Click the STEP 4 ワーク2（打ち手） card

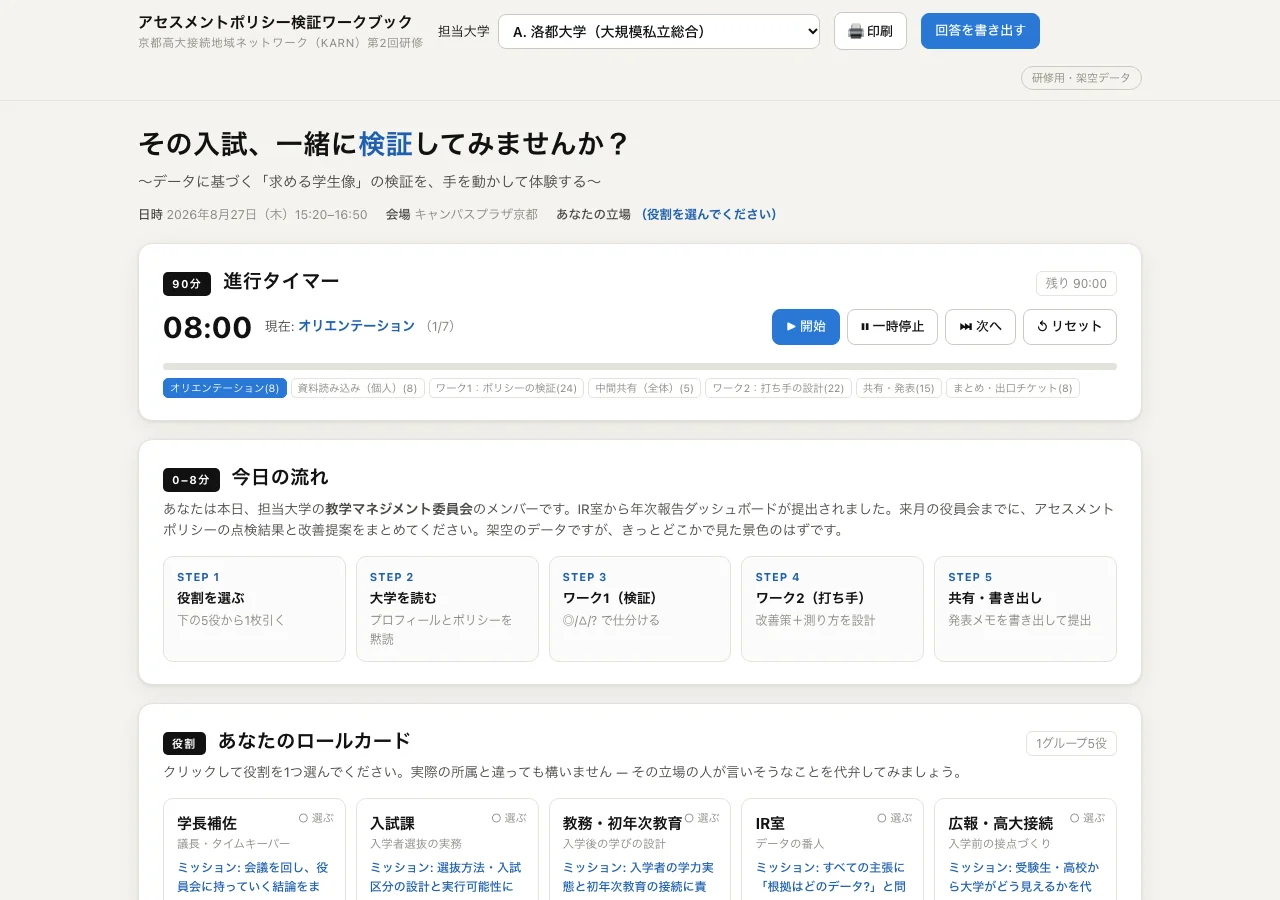click(832, 609)
